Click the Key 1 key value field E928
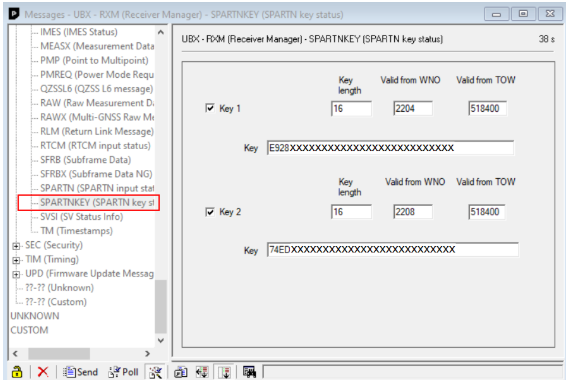This screenshot has width=567, height=385. point(390,148)
